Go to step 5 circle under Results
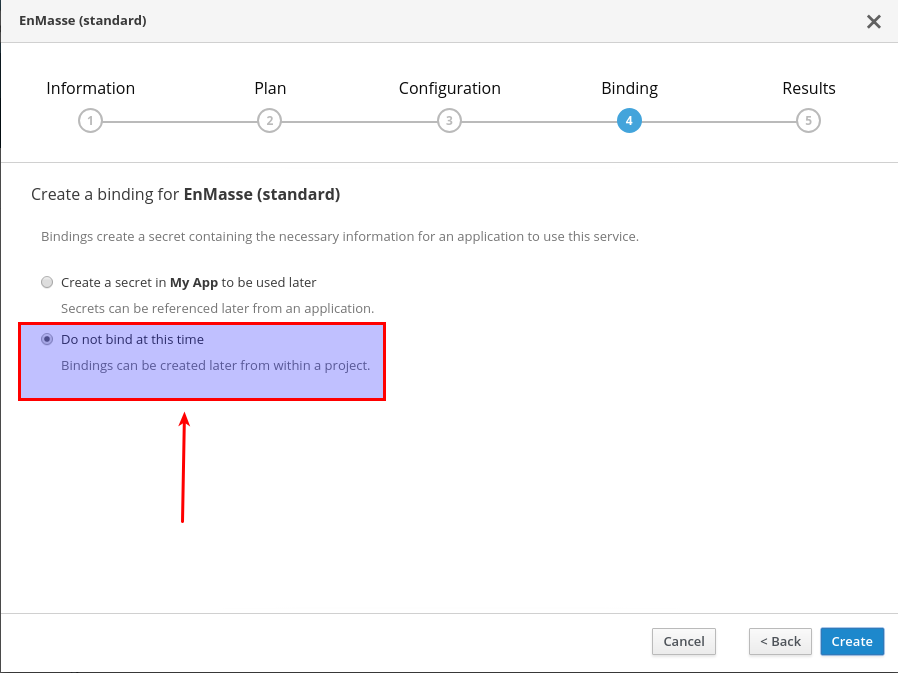This screenshot has width=898, height=673. 808,121
